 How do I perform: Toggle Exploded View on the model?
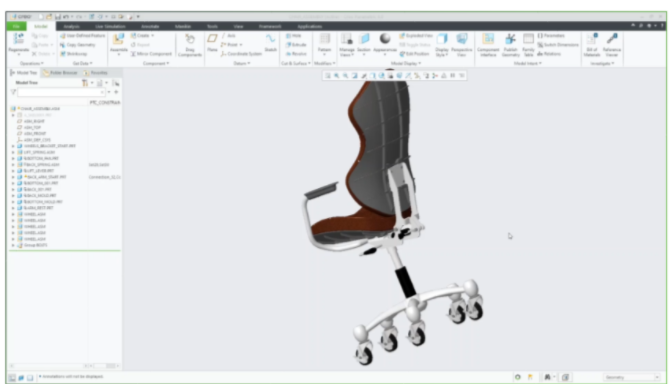tap(416, 36)
